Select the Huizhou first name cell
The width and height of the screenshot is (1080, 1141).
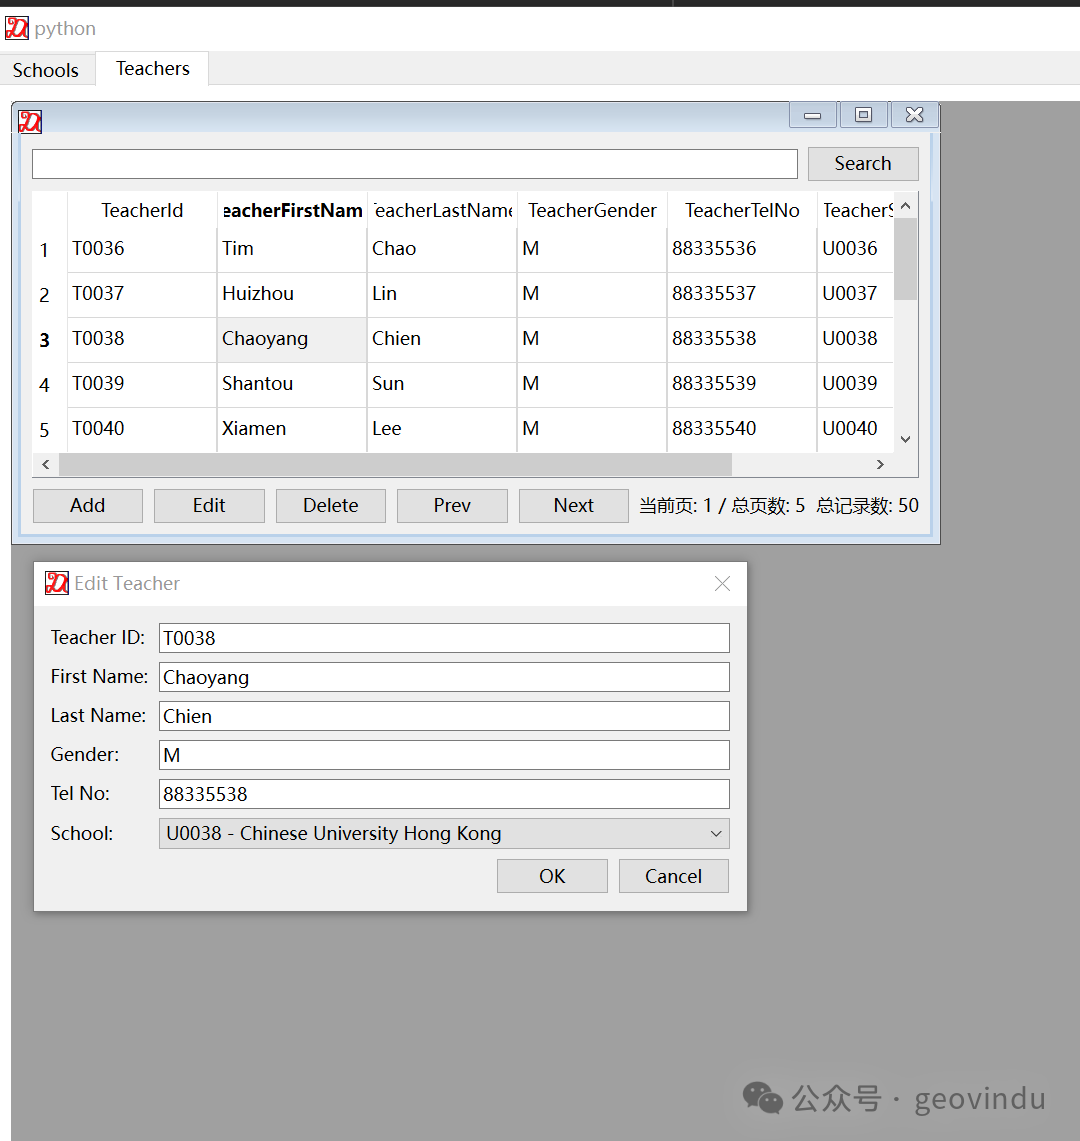pos(292,295)
